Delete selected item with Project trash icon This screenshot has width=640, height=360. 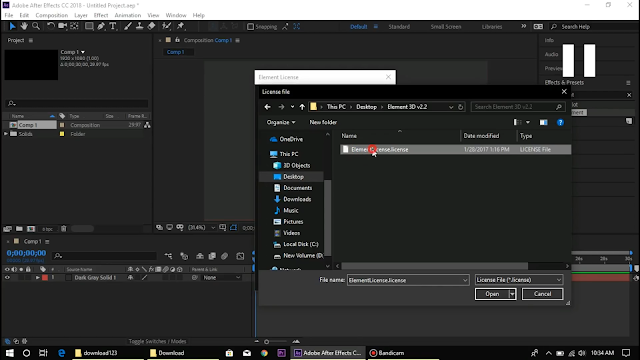point(64,229)
